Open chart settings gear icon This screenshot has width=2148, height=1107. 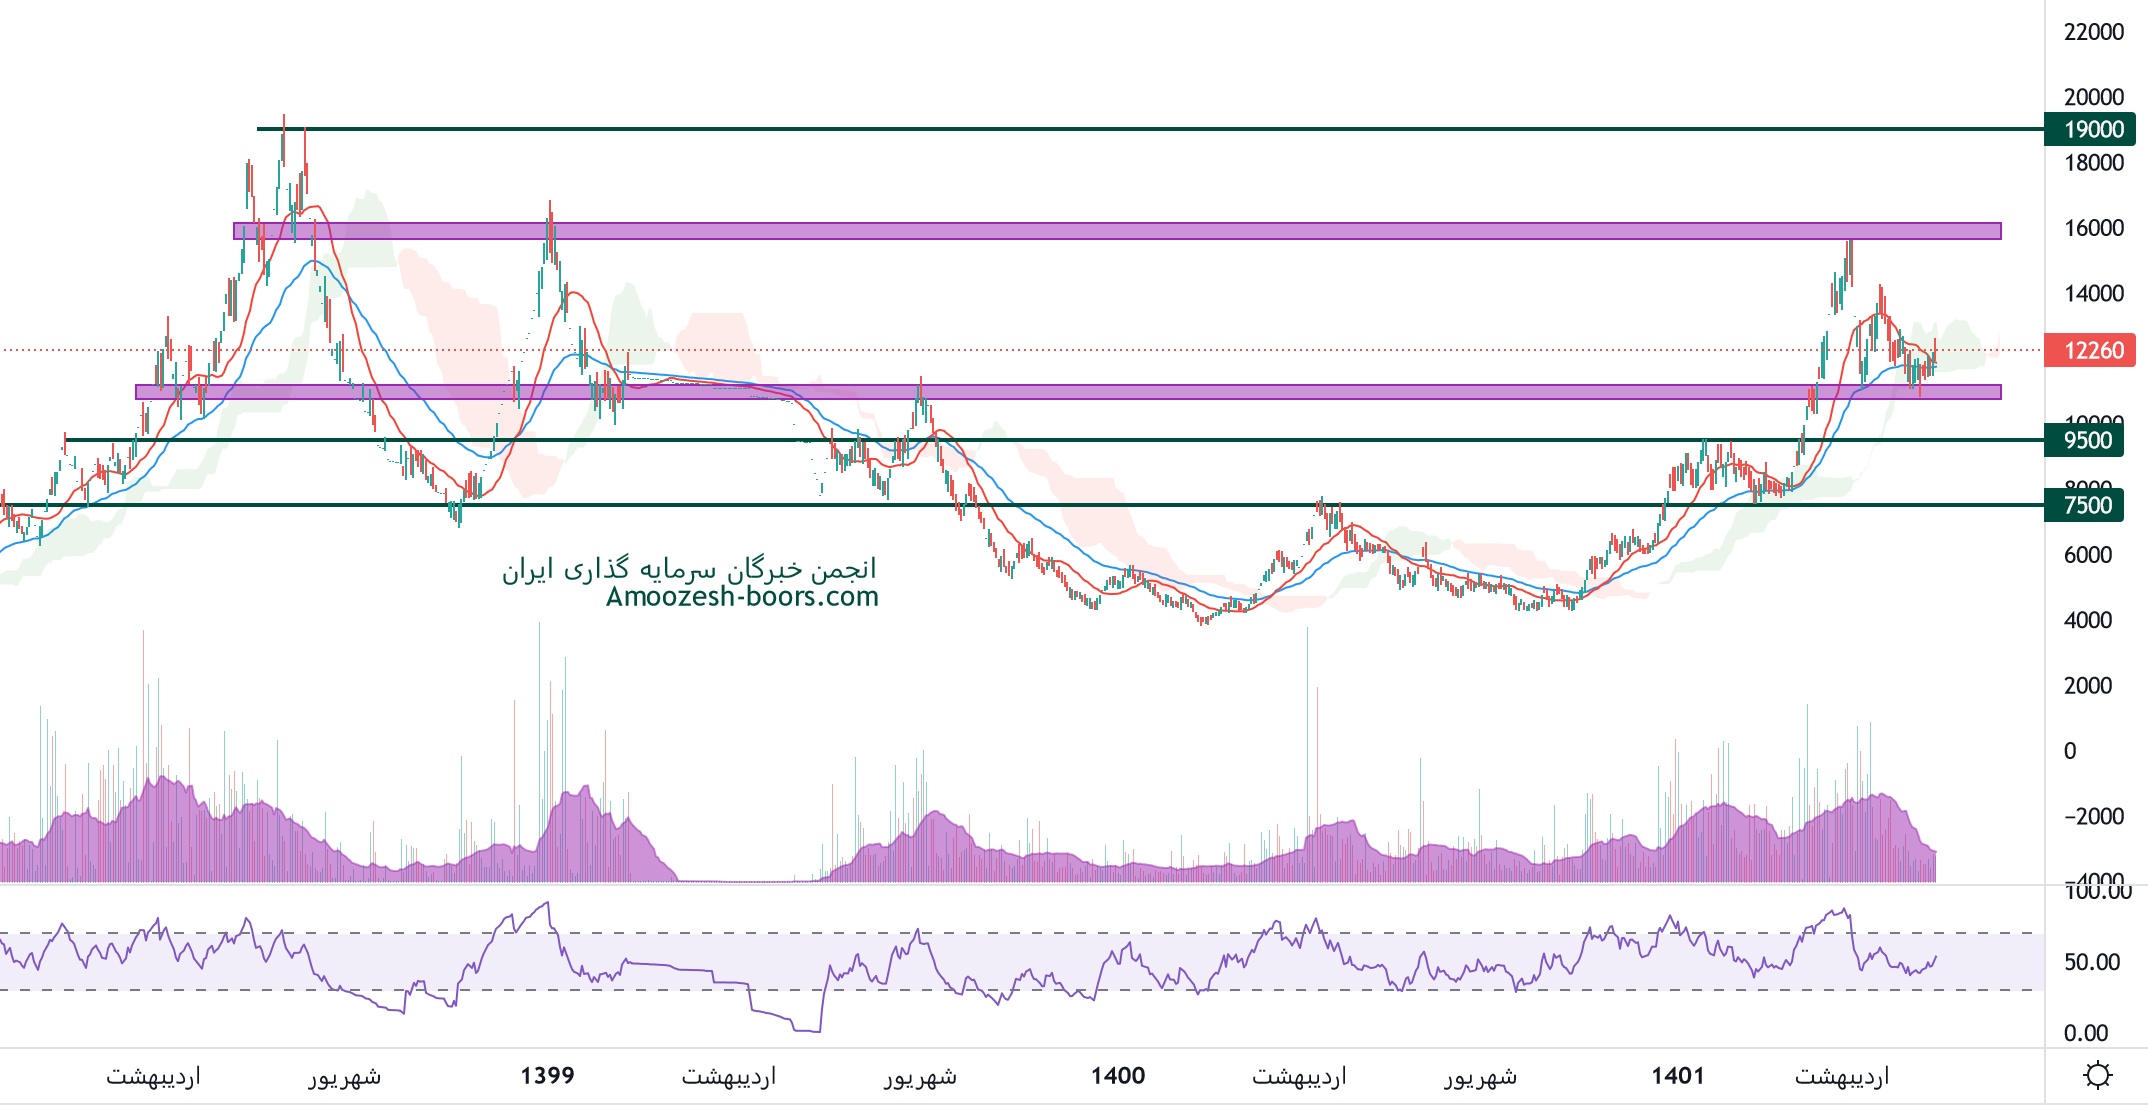[x=2096, y=1076]
